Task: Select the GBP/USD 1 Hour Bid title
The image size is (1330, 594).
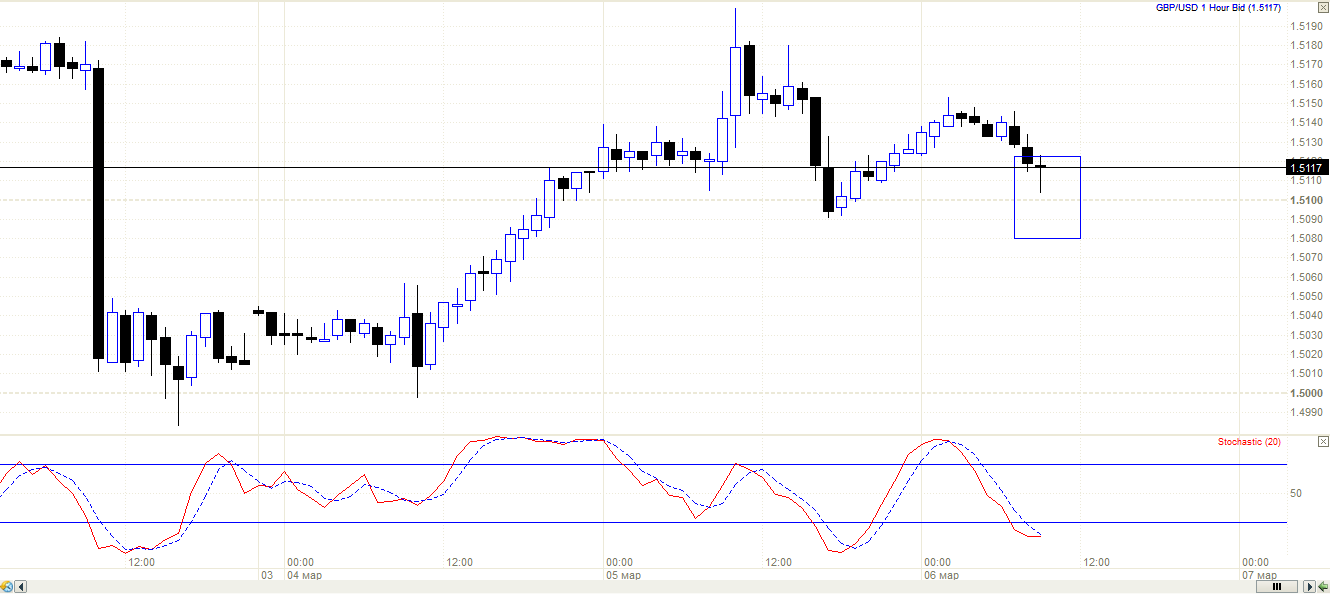Action: [x=1218, y=8]
